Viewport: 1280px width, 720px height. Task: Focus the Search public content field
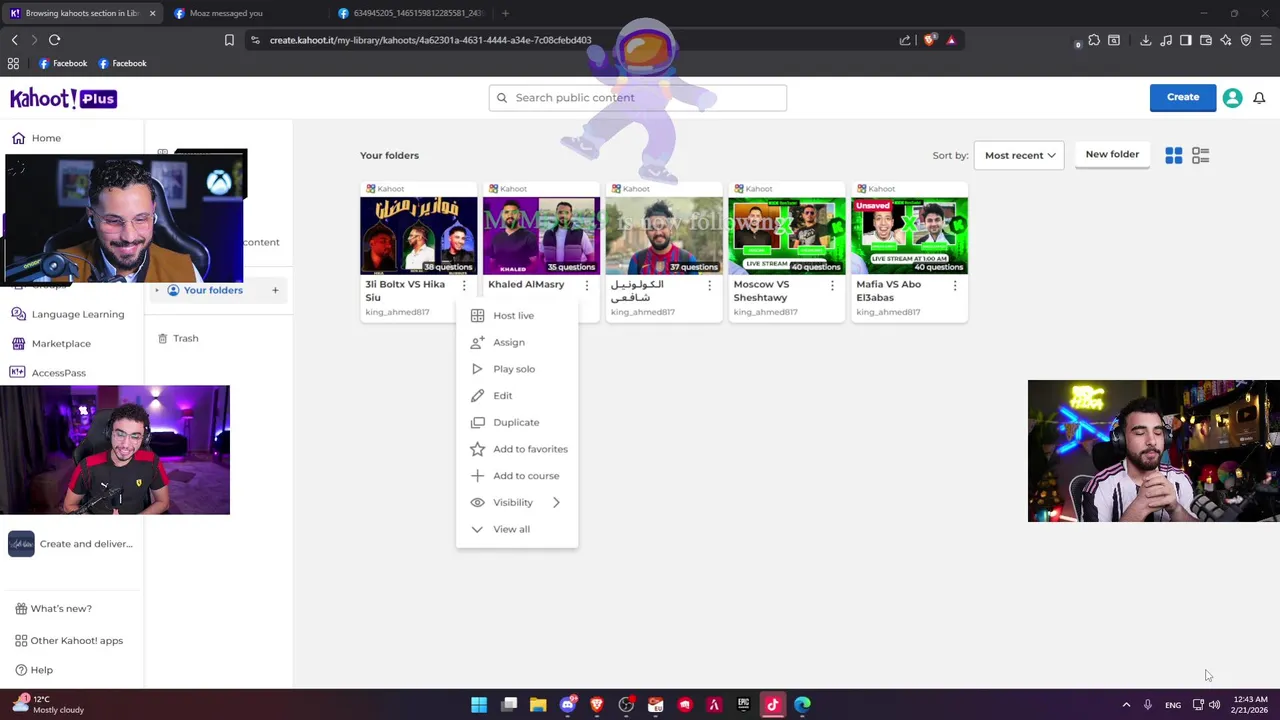point(638,97)
